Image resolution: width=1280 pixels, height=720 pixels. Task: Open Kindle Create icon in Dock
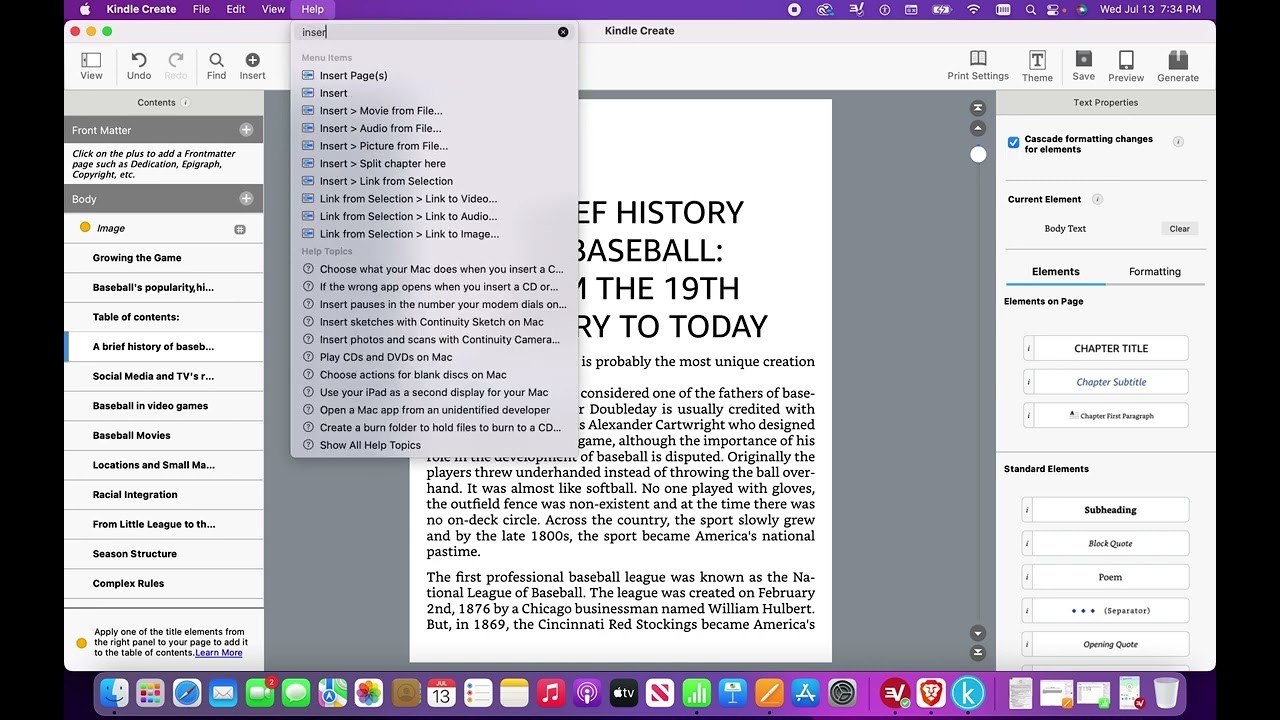tap(968, 692)
